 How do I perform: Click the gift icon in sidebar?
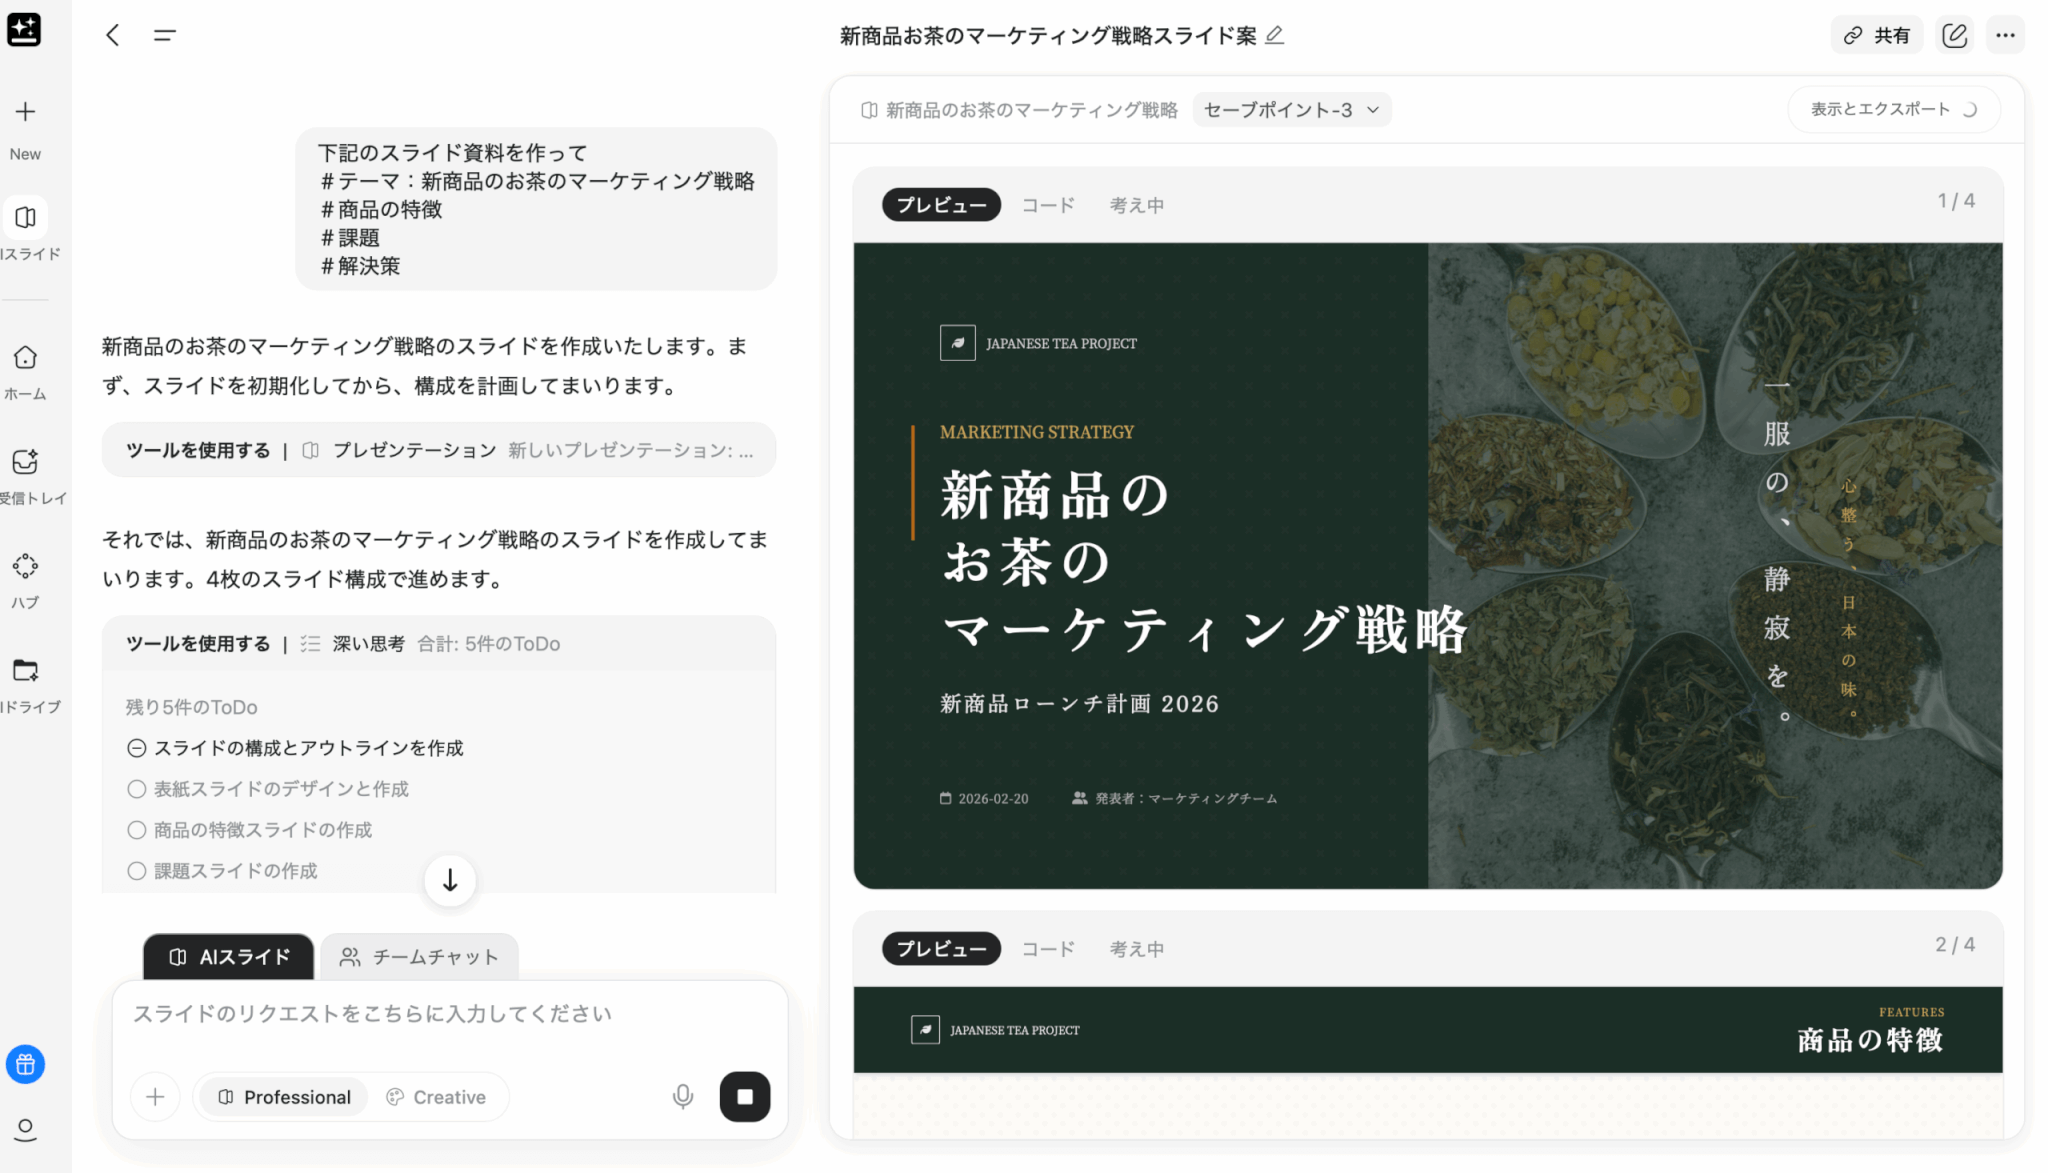tap(25, 1064)
